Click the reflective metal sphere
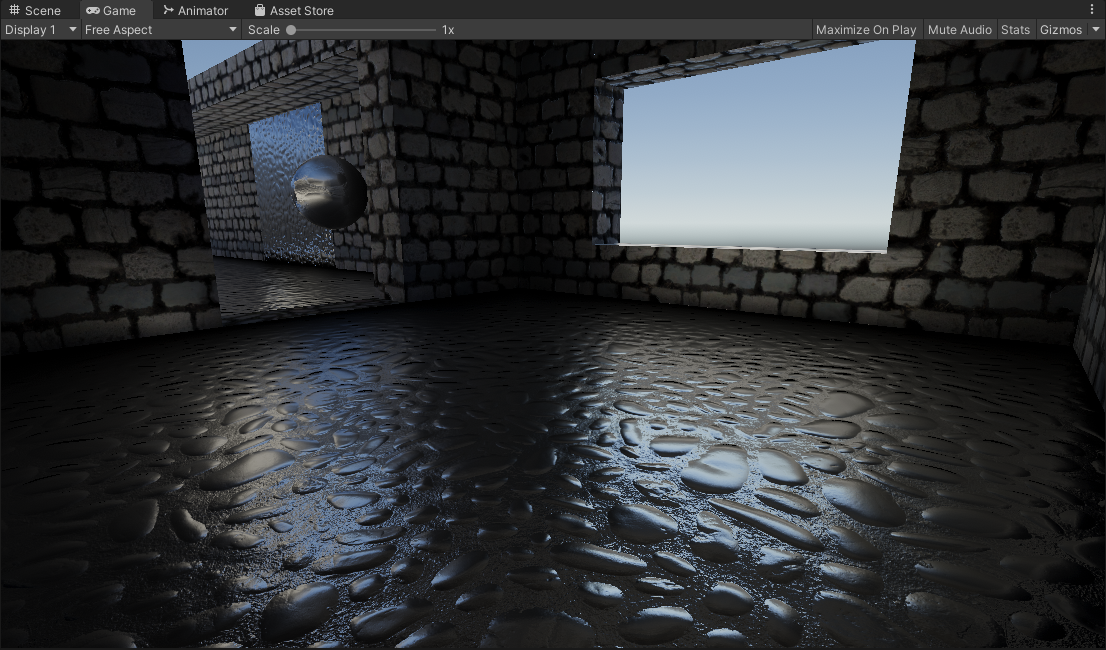This screenshot has width=1106, height=650. coord(328,191)
